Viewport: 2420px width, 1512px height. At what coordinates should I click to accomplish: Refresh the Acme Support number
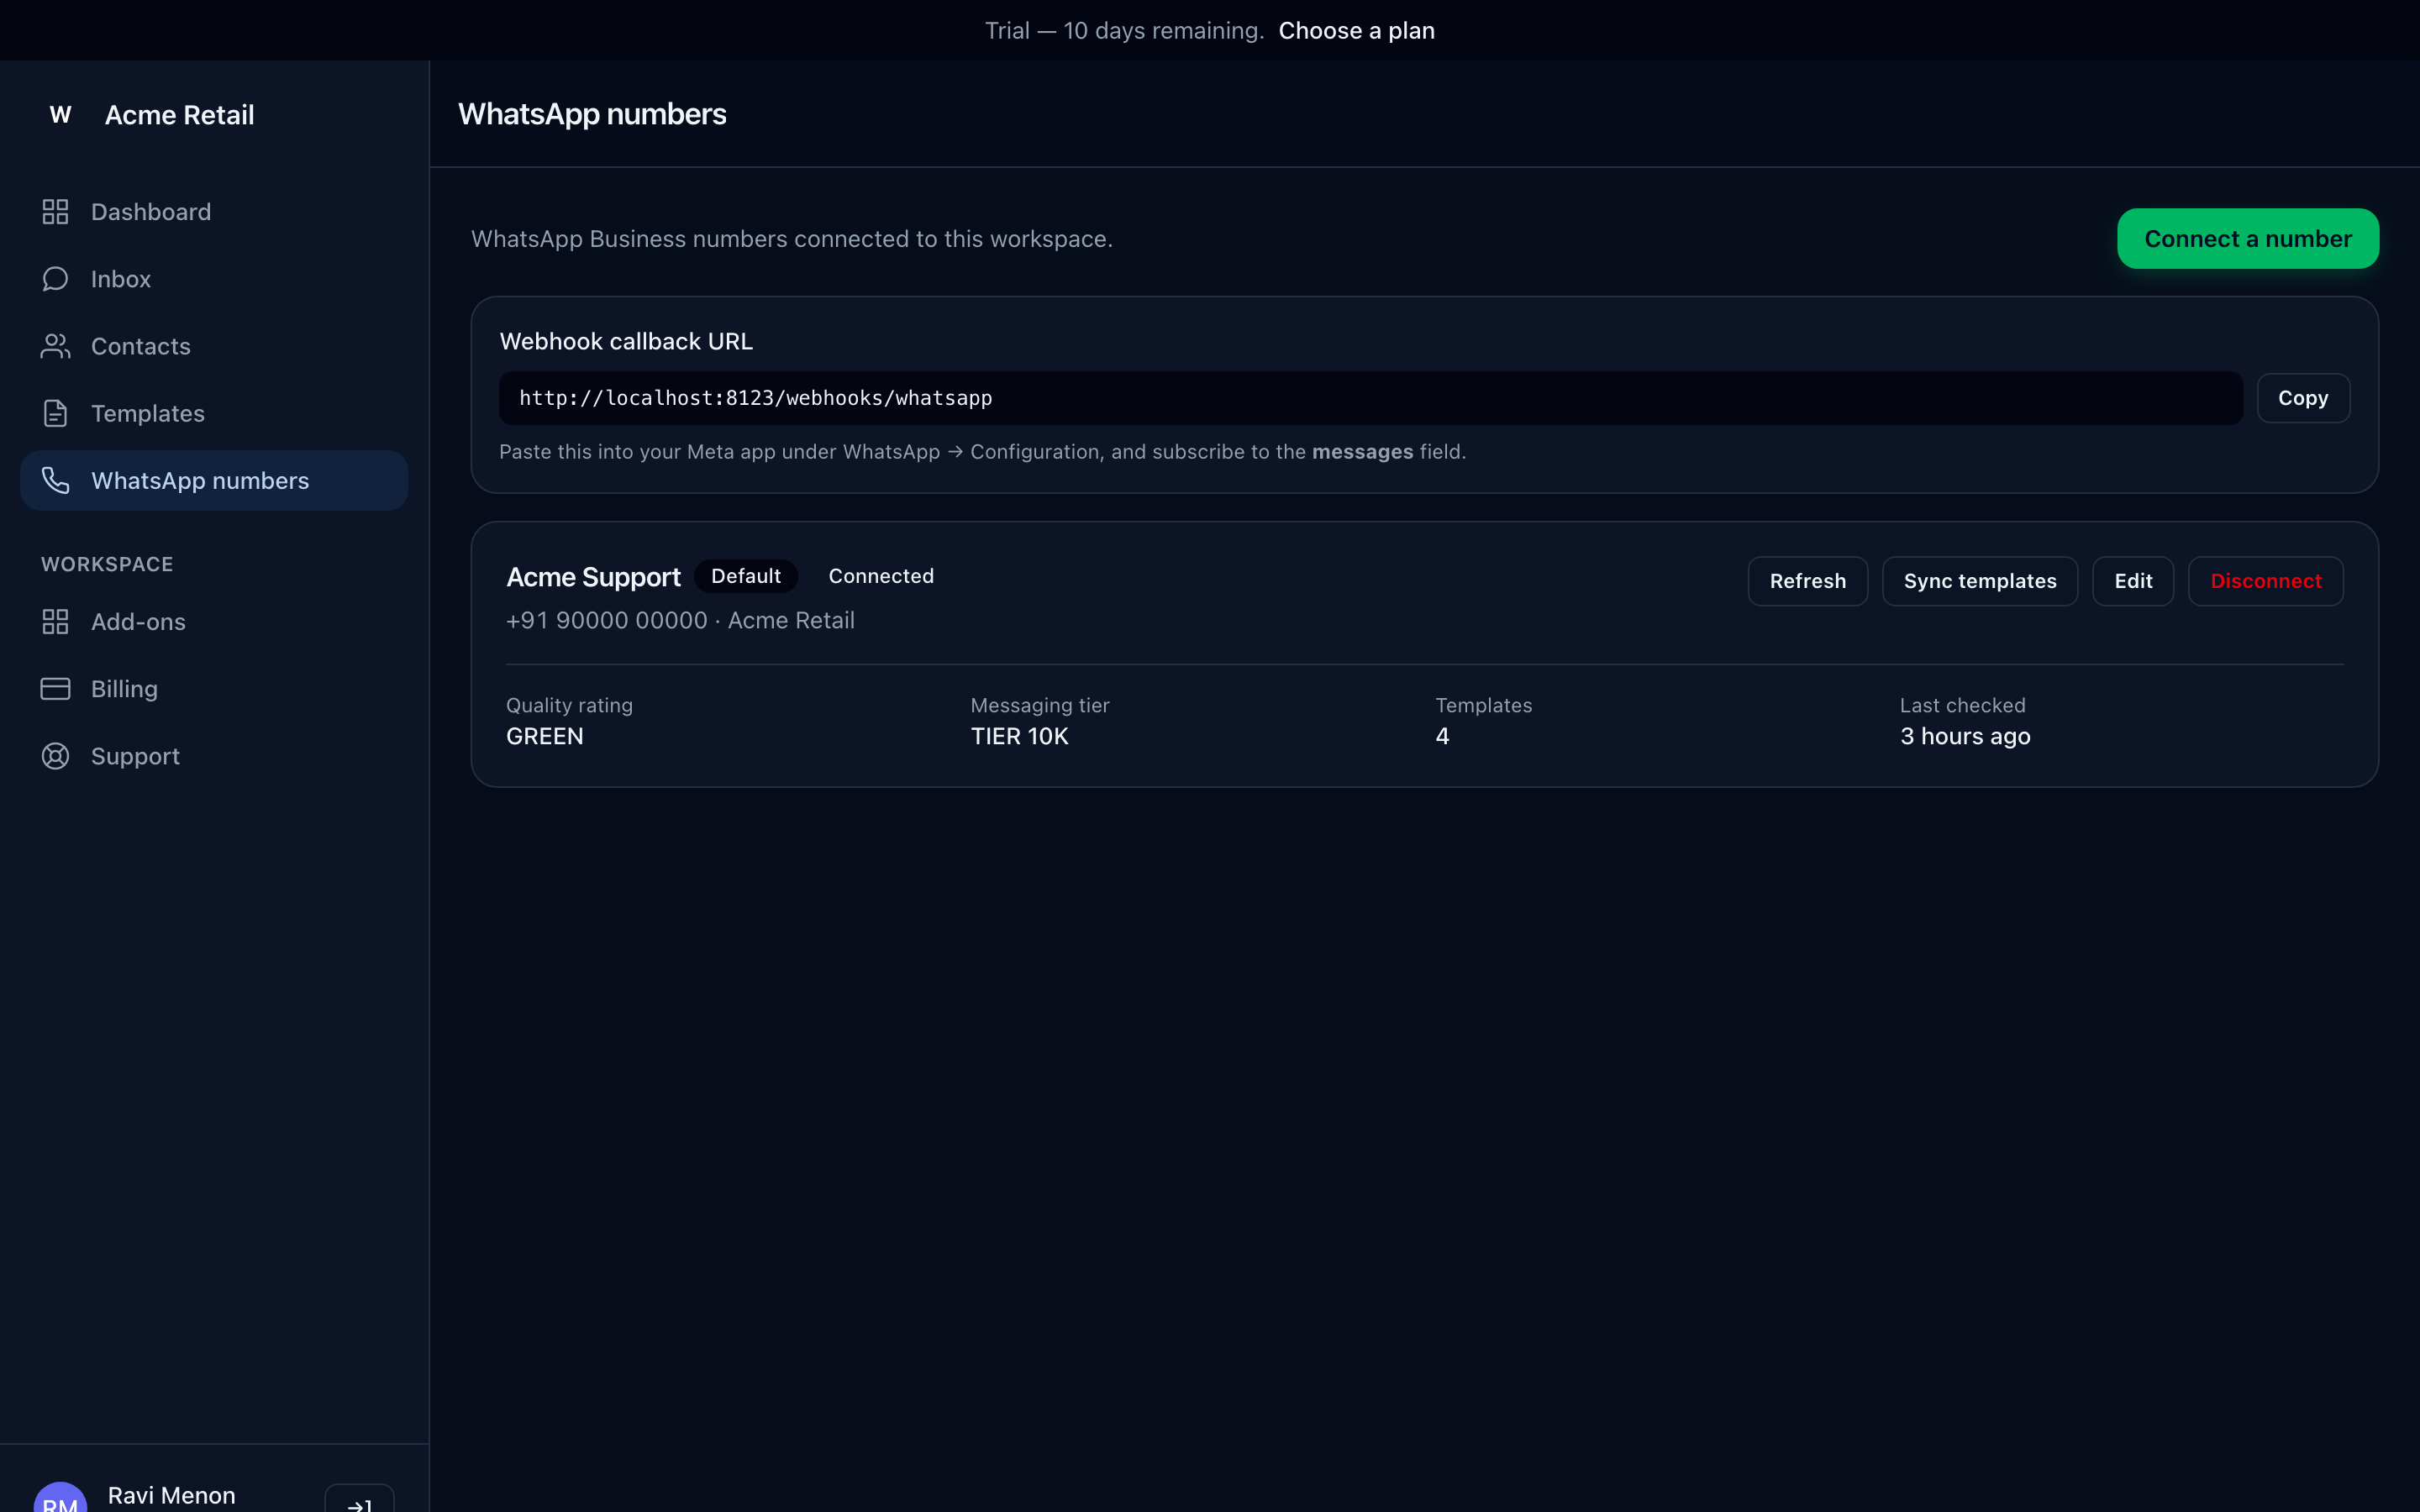[1807, 581]
